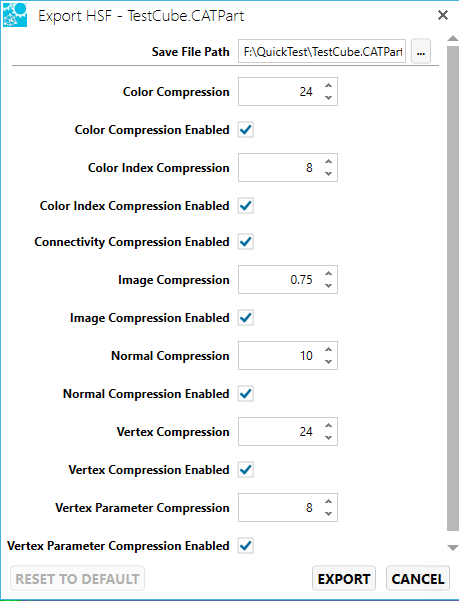Click the Save File Path text field
The image size is (459, 601).
pos(322,51)
